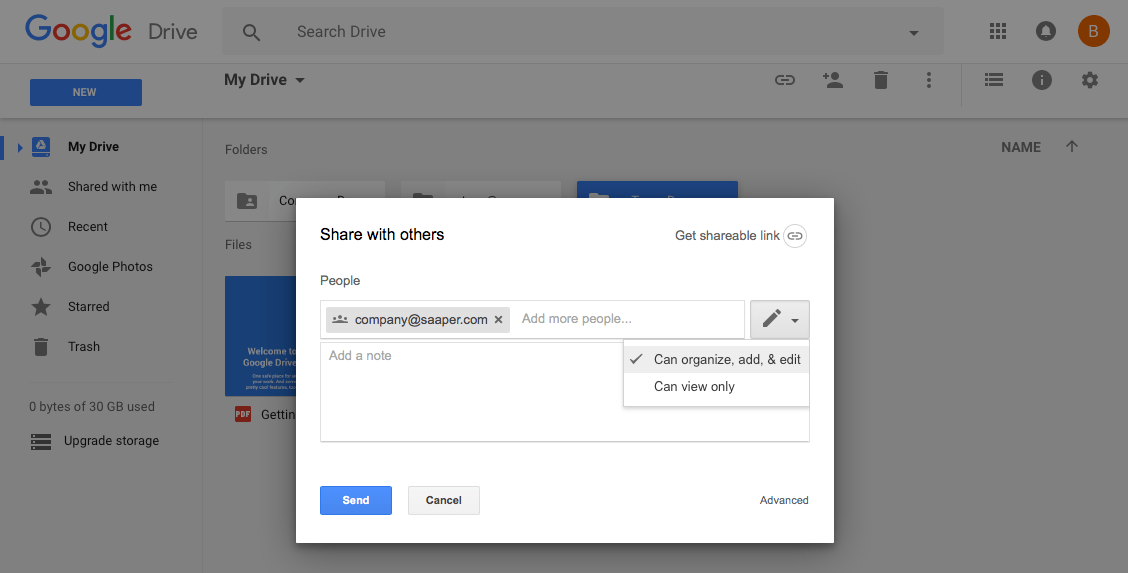Image resolution: width=1128 pixels, height=573 pixels.
Task: Show the details info icon
Action: (x=1042, y=80)
